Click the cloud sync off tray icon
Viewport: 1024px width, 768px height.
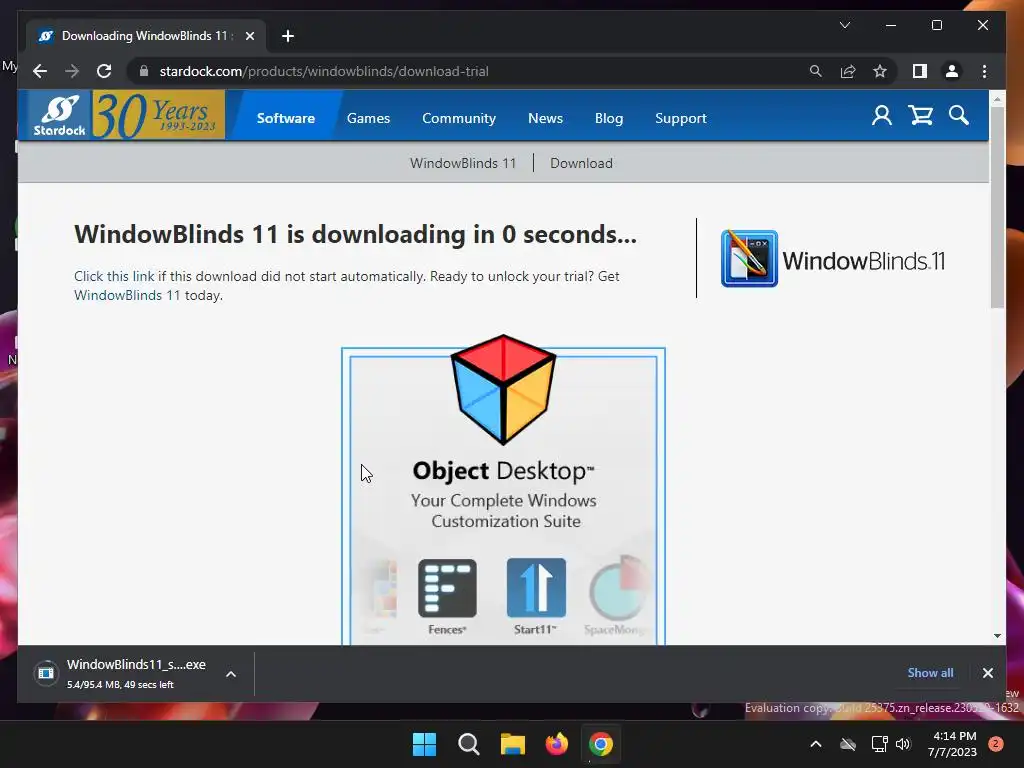pyautogui.click(x=848, y=744)
